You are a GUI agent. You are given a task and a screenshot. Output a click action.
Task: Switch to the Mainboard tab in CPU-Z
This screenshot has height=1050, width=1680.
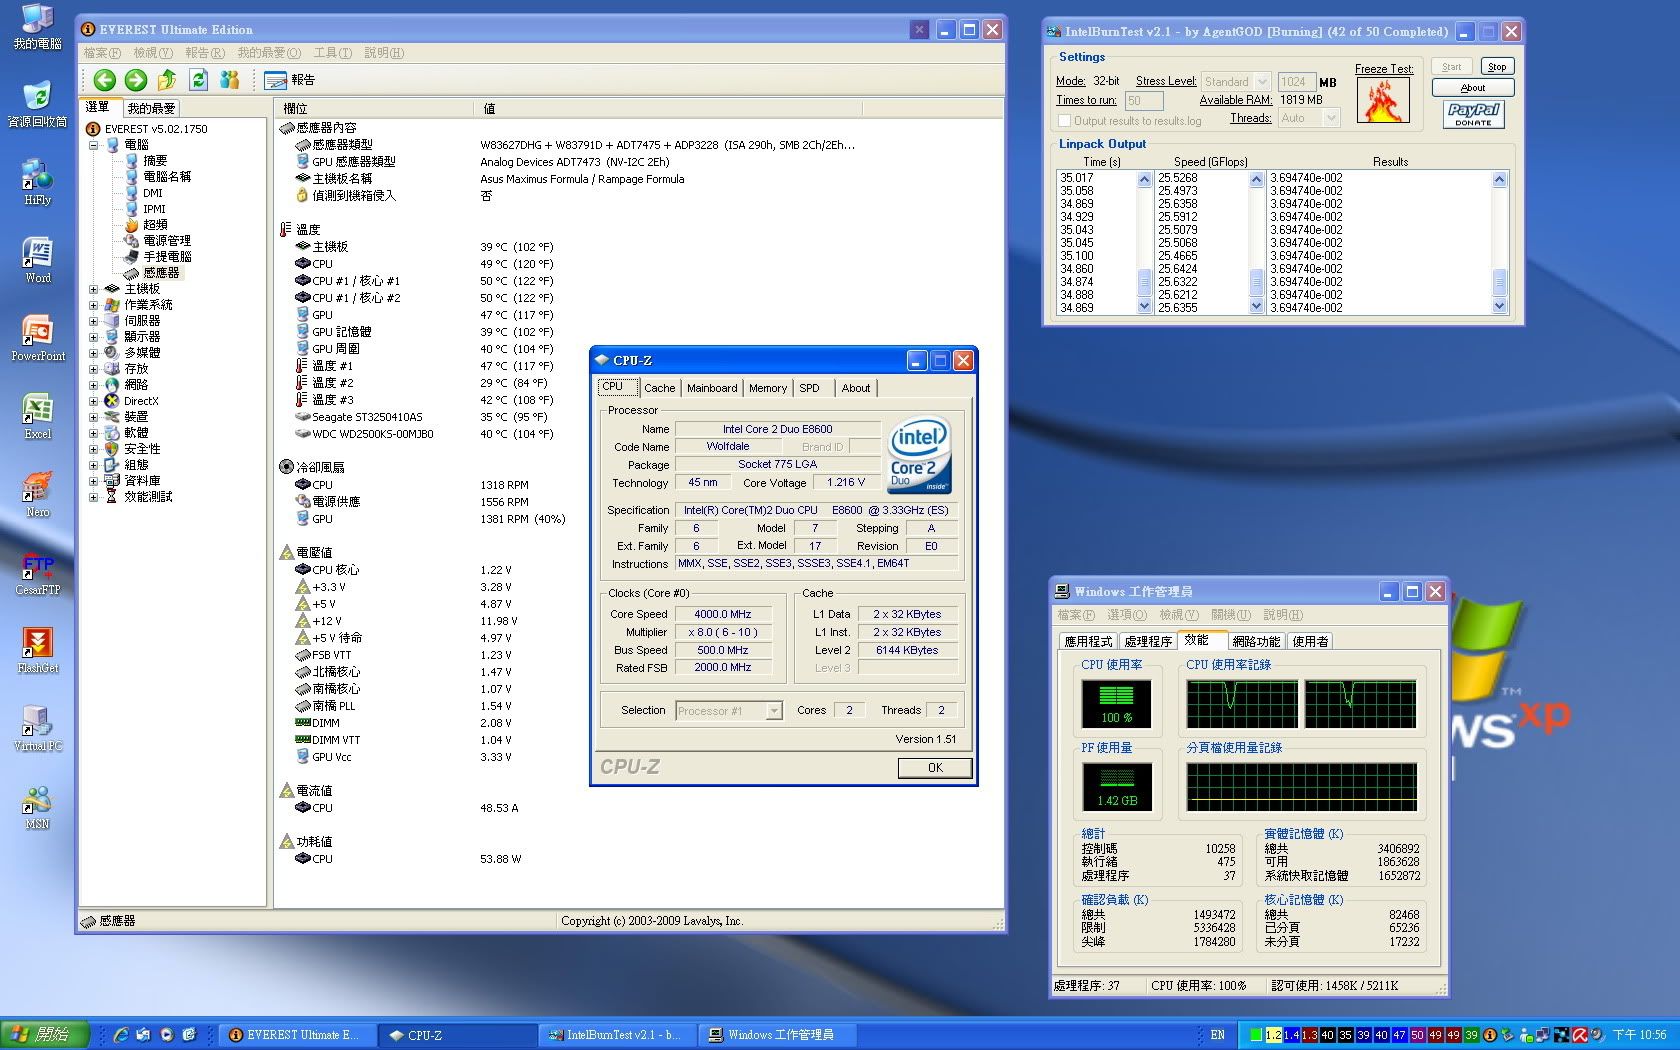[712, 388]
